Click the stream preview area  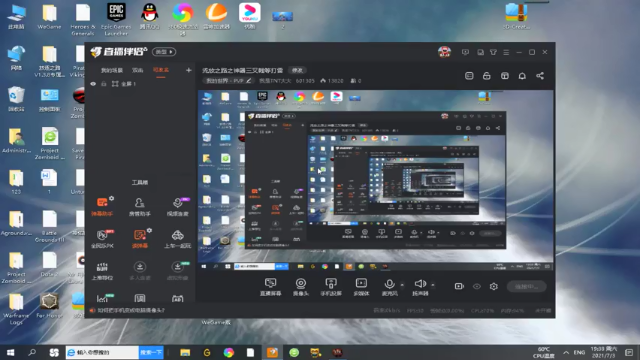pyautogui.click(x=376, y=180)
